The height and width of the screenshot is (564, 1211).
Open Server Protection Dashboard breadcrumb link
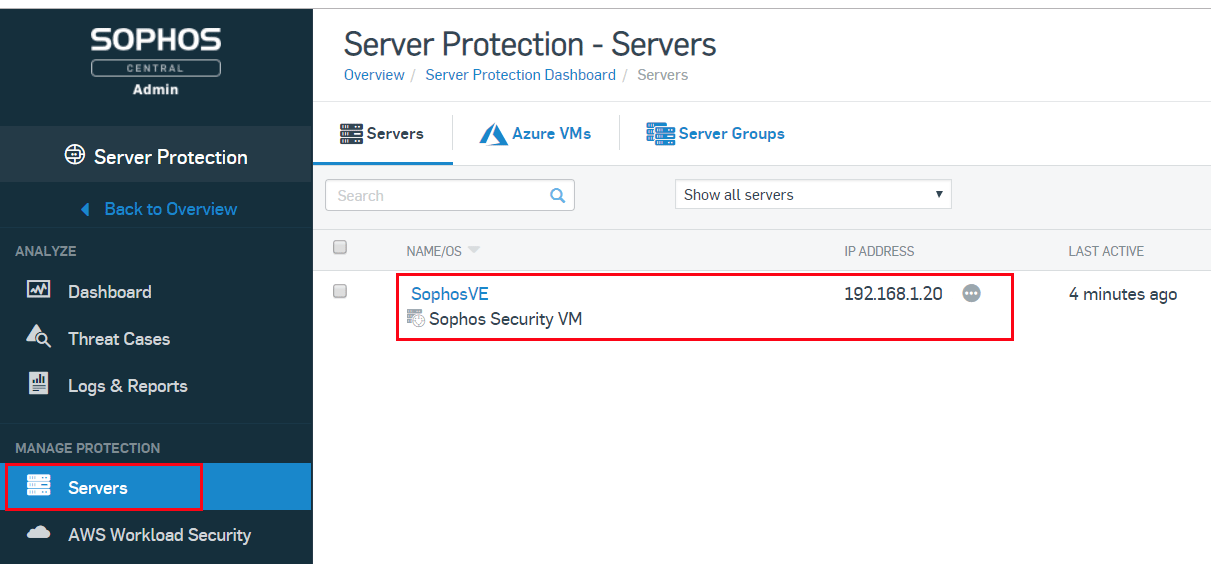click(521, 75)
